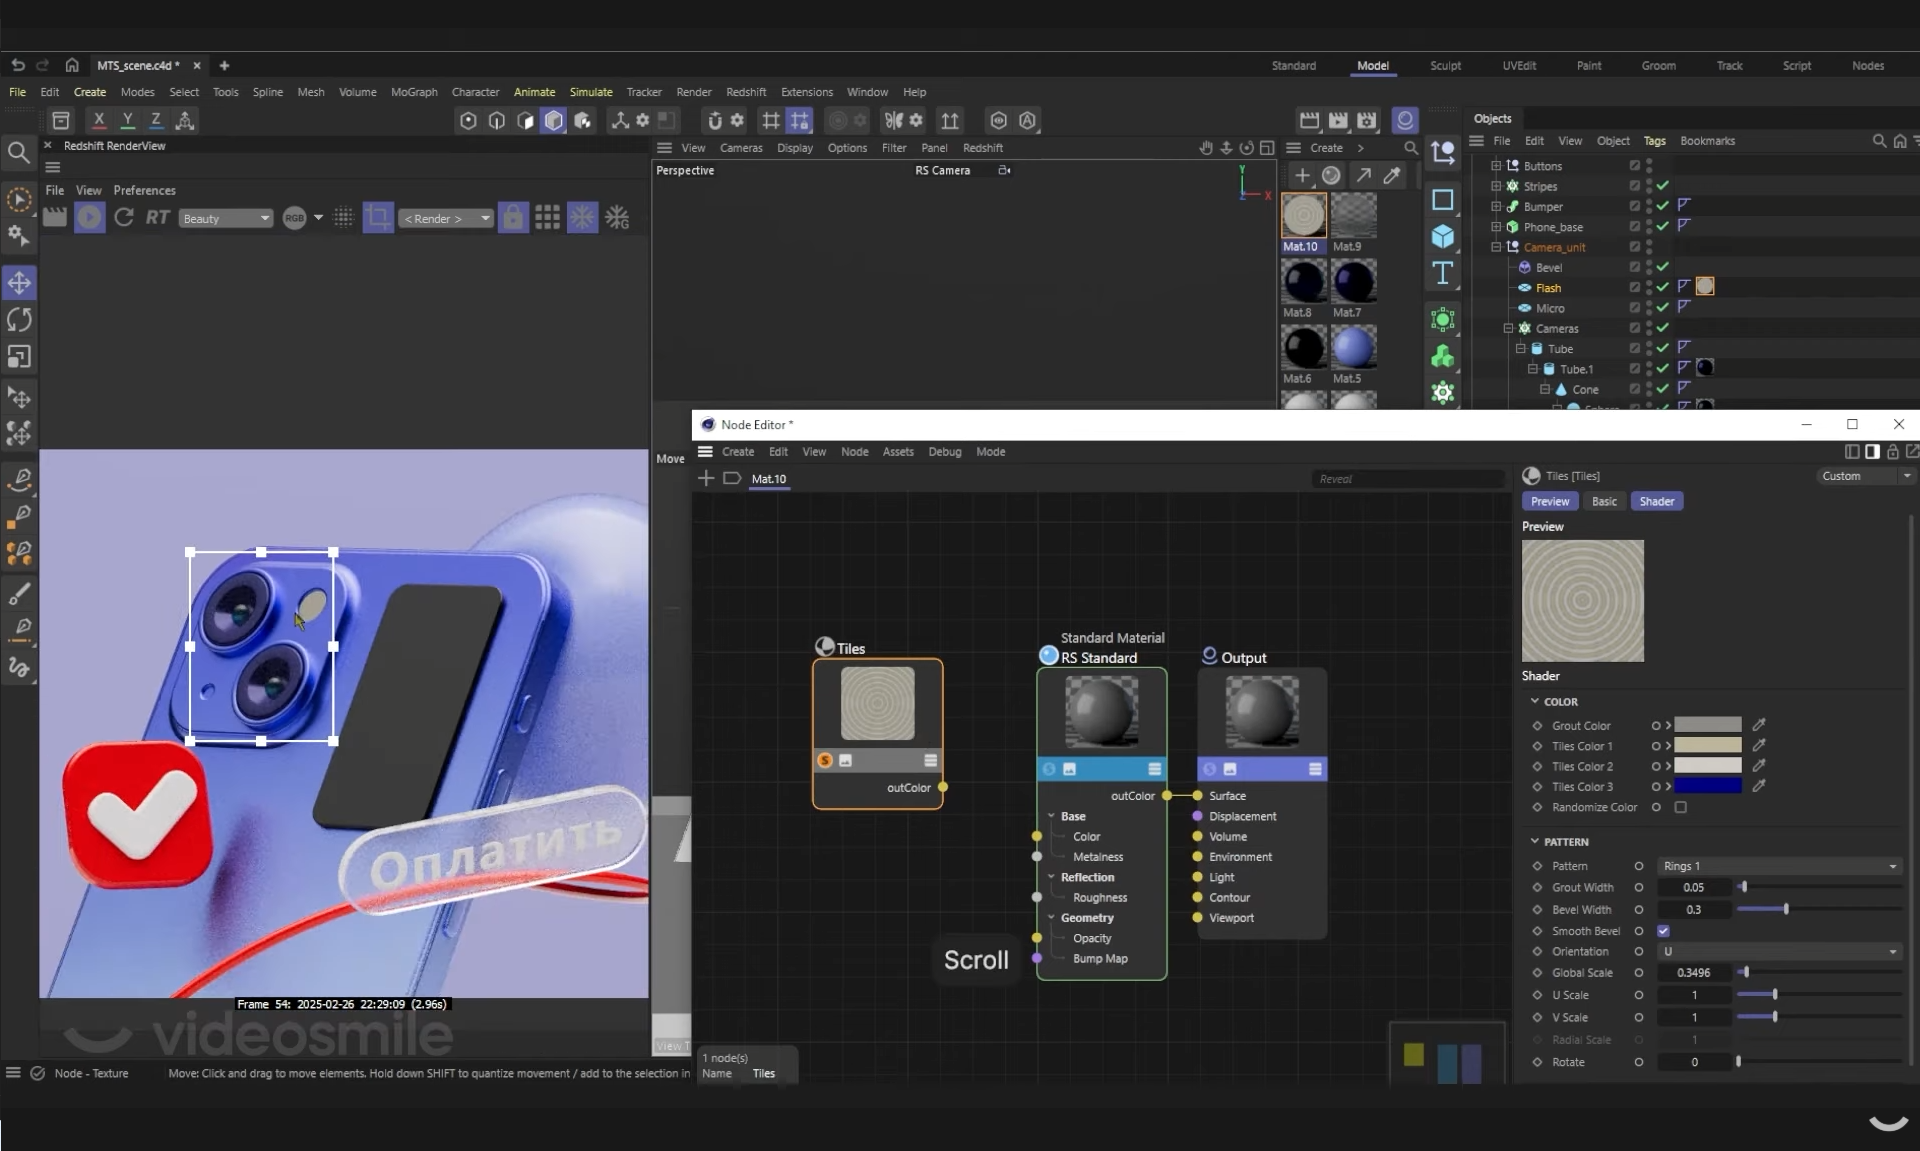The width and height of the screenshot is (1920, 1151).
Task: Click the Tiles Color 1 eyedropper icon
Action: click(x=1759, y=745)
